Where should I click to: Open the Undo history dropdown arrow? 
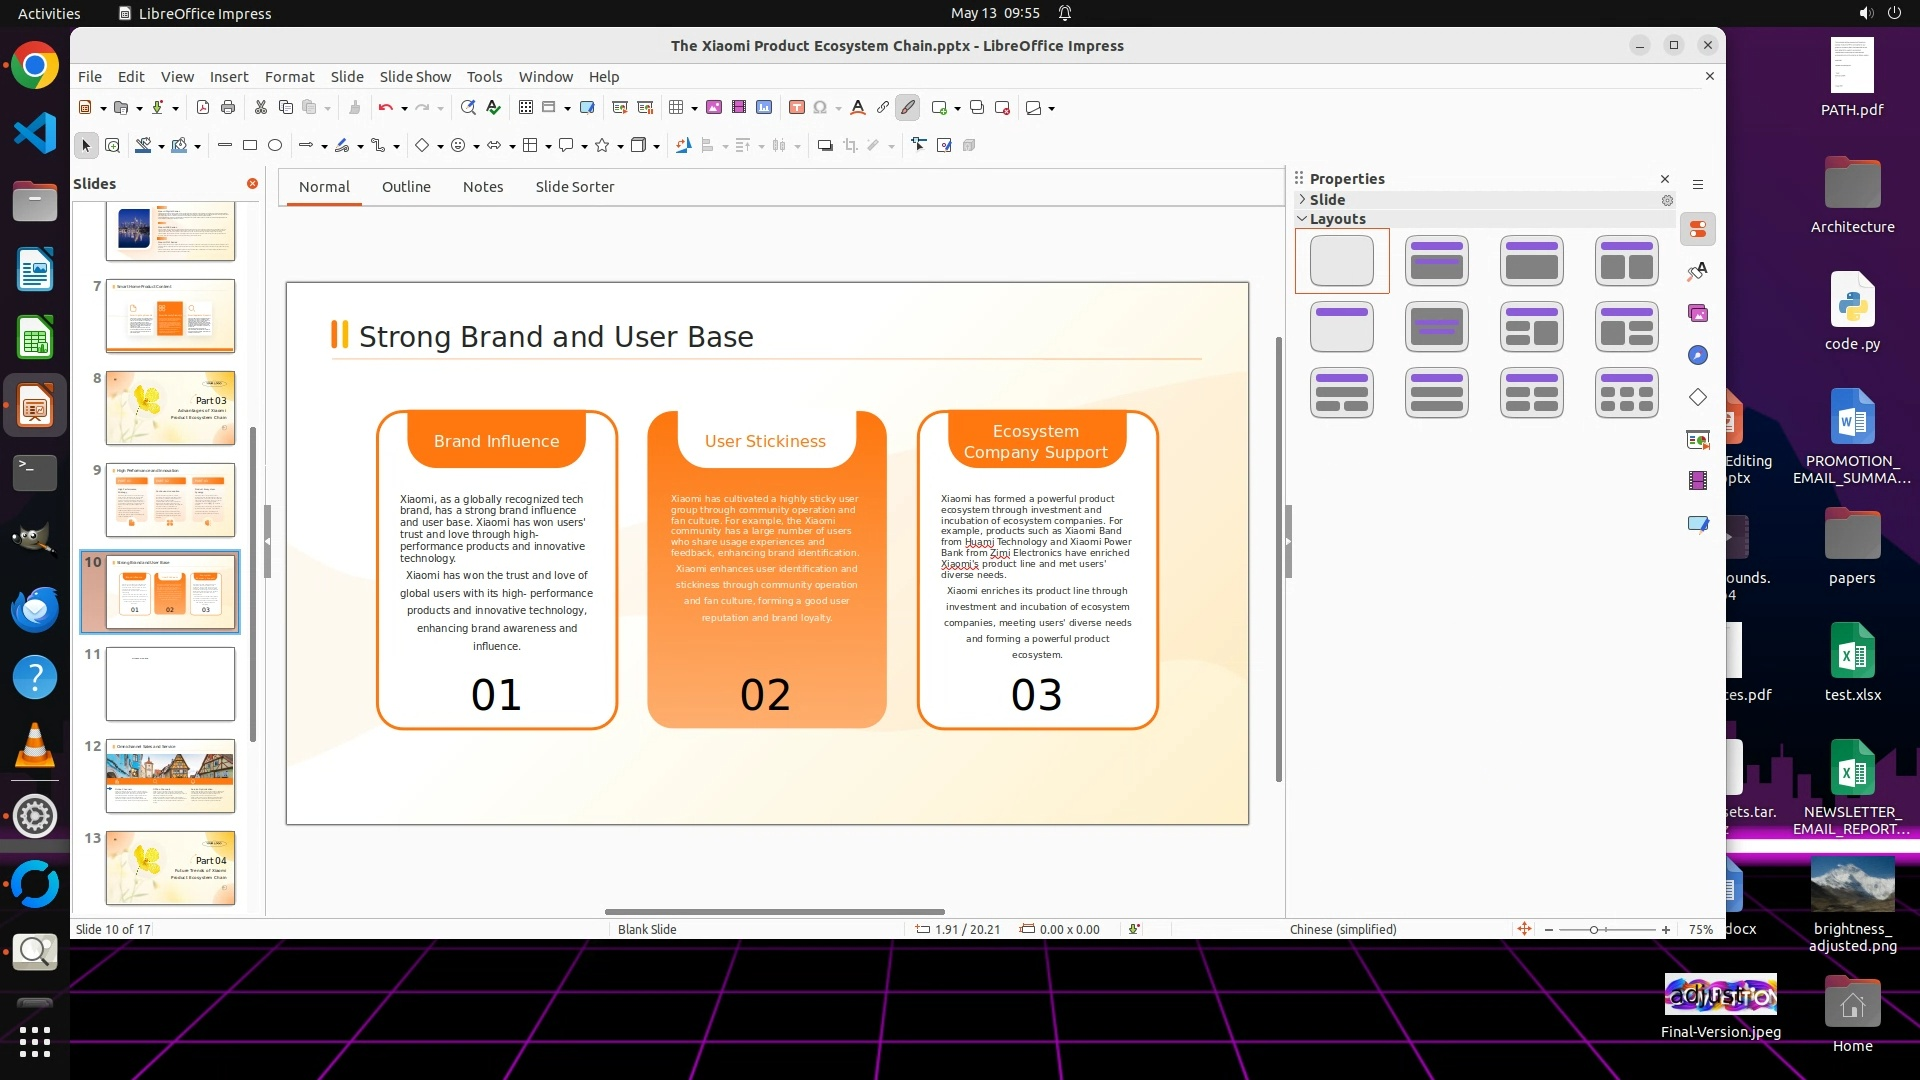(404, 109)
